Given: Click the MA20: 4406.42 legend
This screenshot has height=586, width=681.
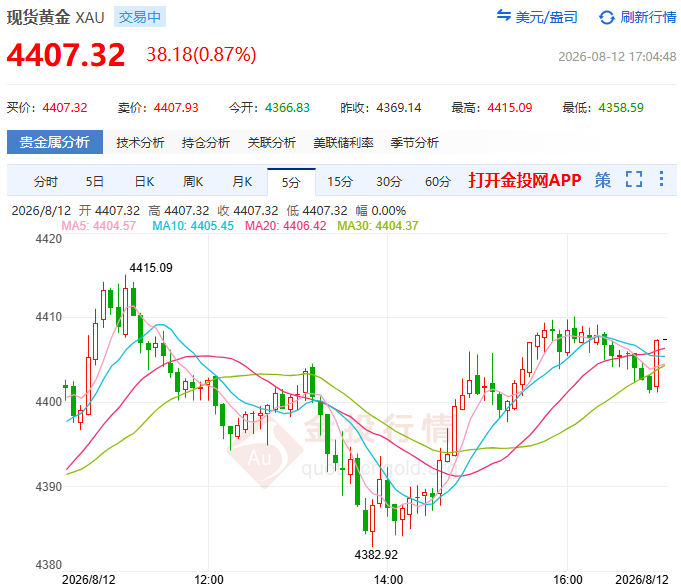Looking at the screenshot, I should click(x=285, y=226).
